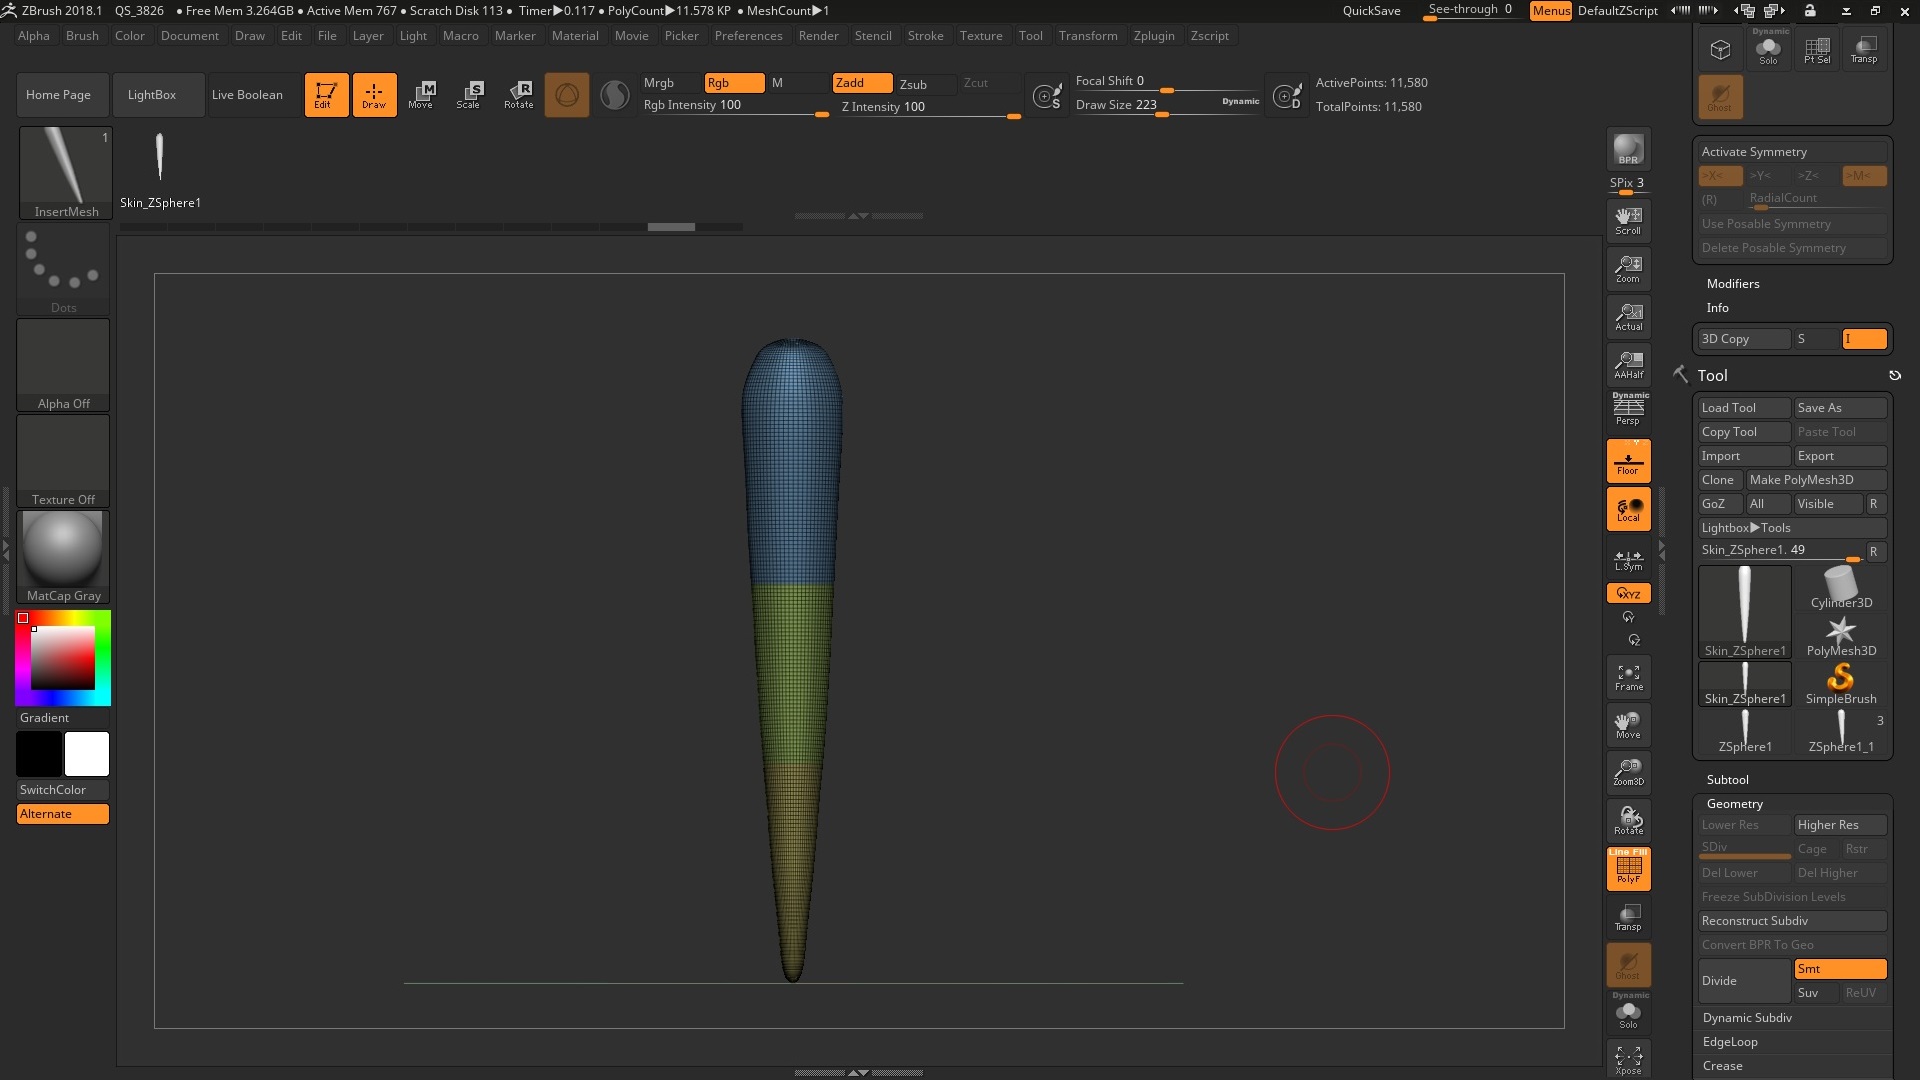The image size is (1920, 1080).
Task: Open the Stroke menu
Action: click(925, 36)
